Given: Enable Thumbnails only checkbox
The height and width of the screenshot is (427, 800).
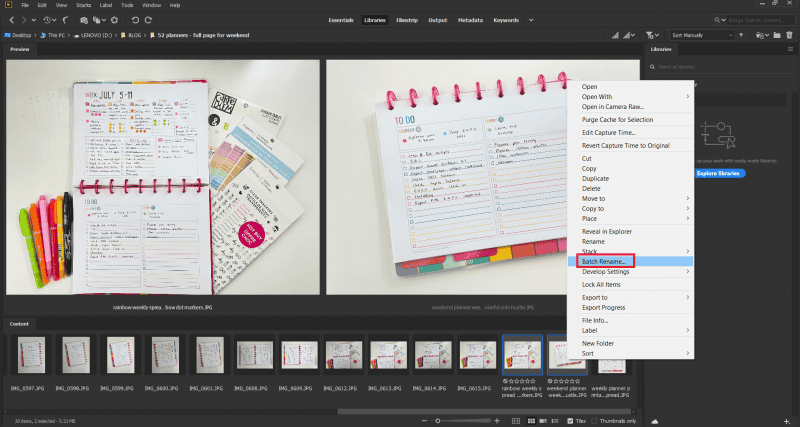Looking at the screenshot, I should tap(594, 421).
